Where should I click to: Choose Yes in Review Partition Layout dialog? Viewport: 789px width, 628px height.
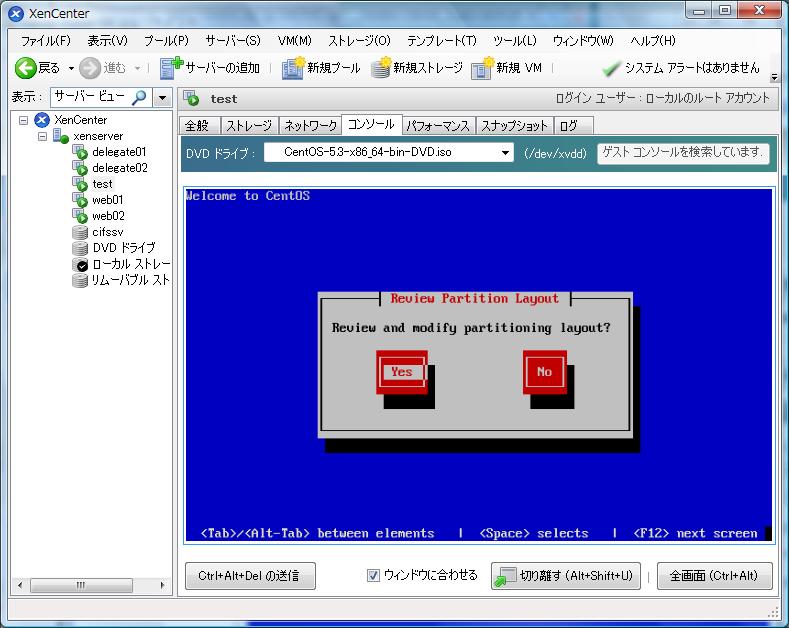tap(402, 372)
